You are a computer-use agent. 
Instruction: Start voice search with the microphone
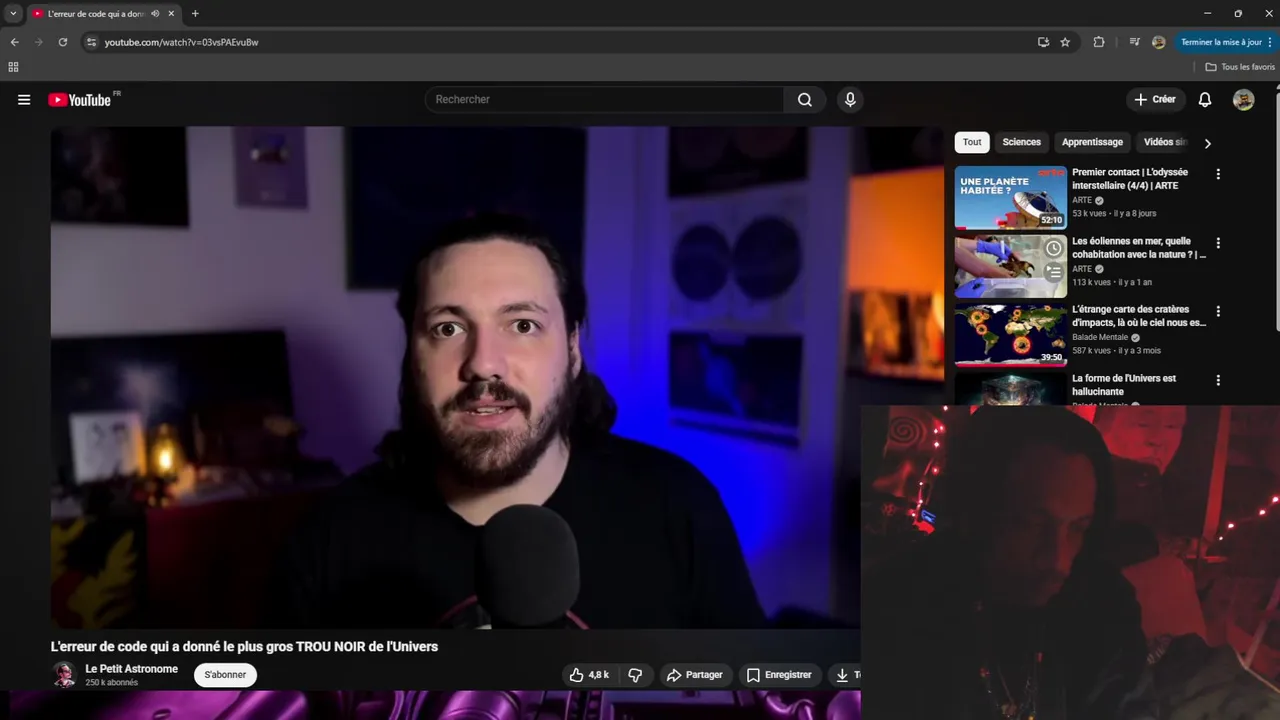[x=850, y=99]
